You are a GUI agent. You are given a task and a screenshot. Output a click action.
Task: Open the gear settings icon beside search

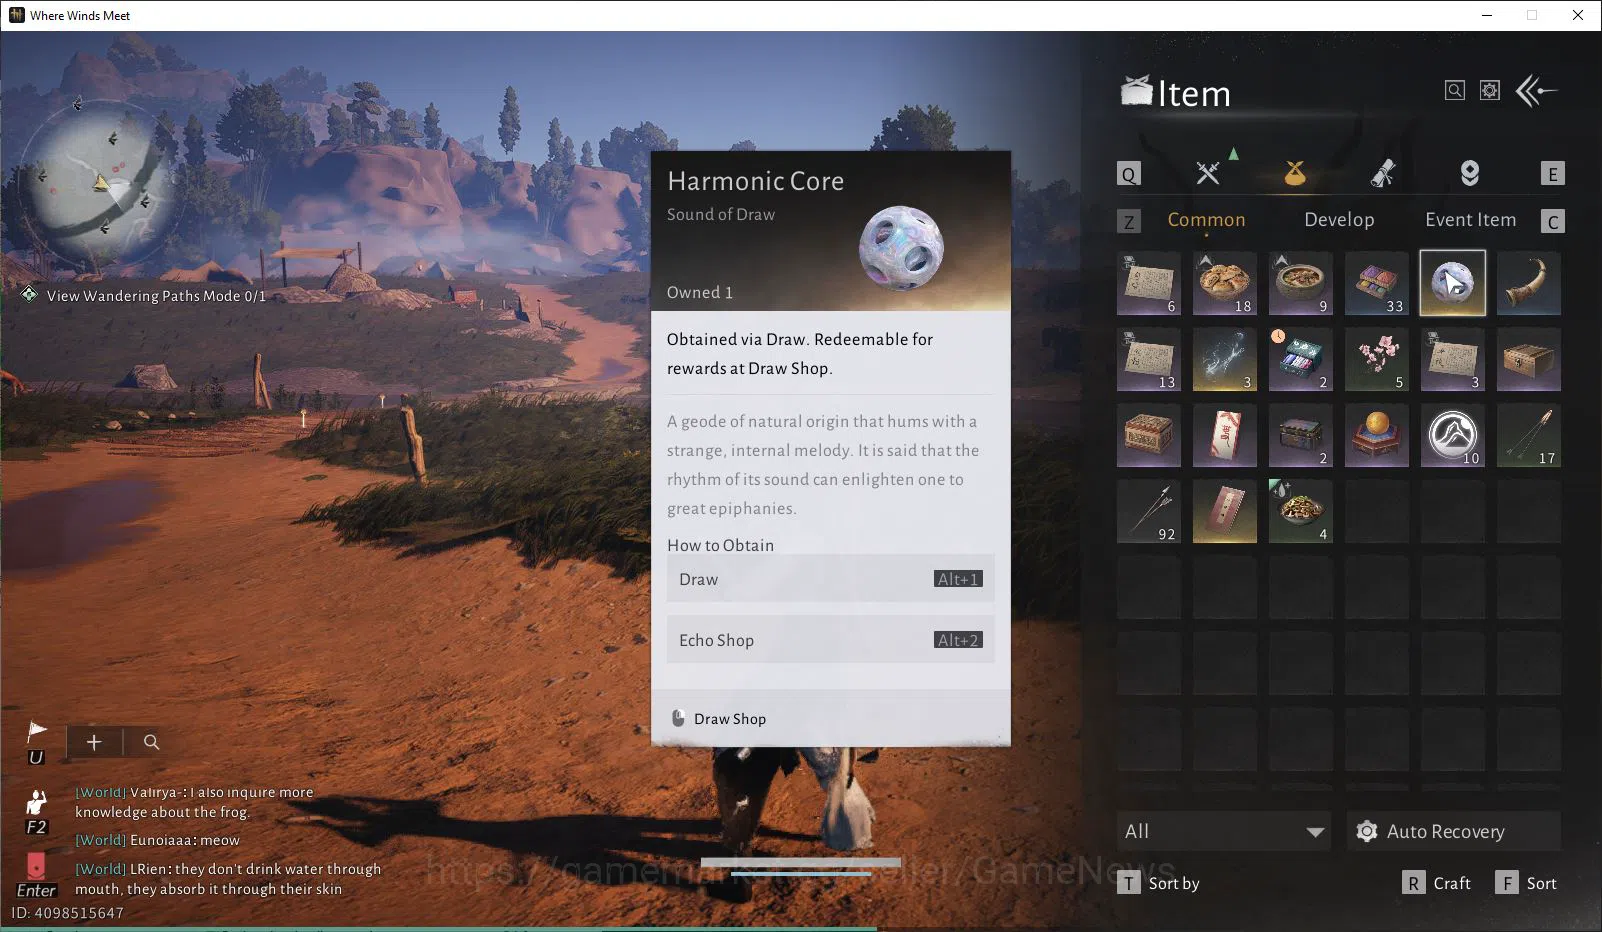coord(1490,91)
